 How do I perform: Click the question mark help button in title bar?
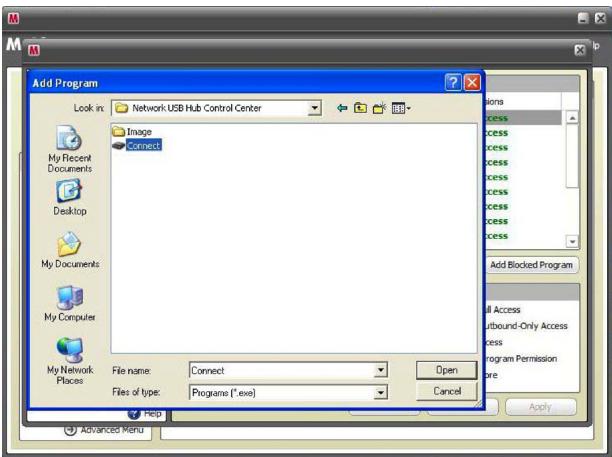click(453, 82)
